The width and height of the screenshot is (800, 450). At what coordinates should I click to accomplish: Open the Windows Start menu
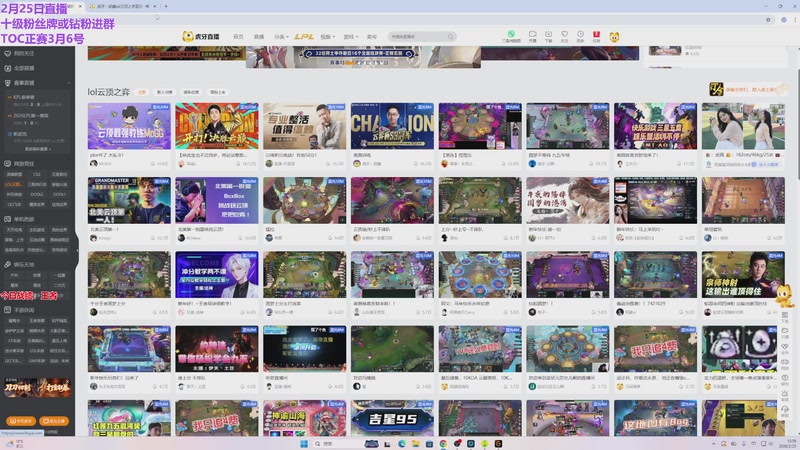[304, 443]
